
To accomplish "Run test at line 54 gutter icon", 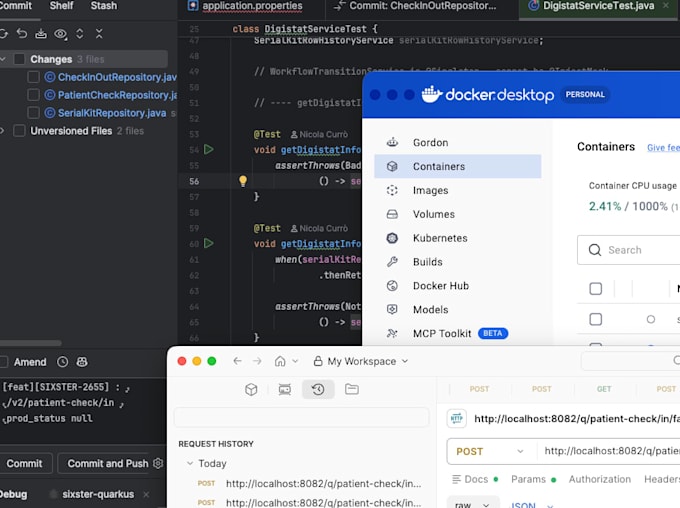I will [x=209, y=149].
